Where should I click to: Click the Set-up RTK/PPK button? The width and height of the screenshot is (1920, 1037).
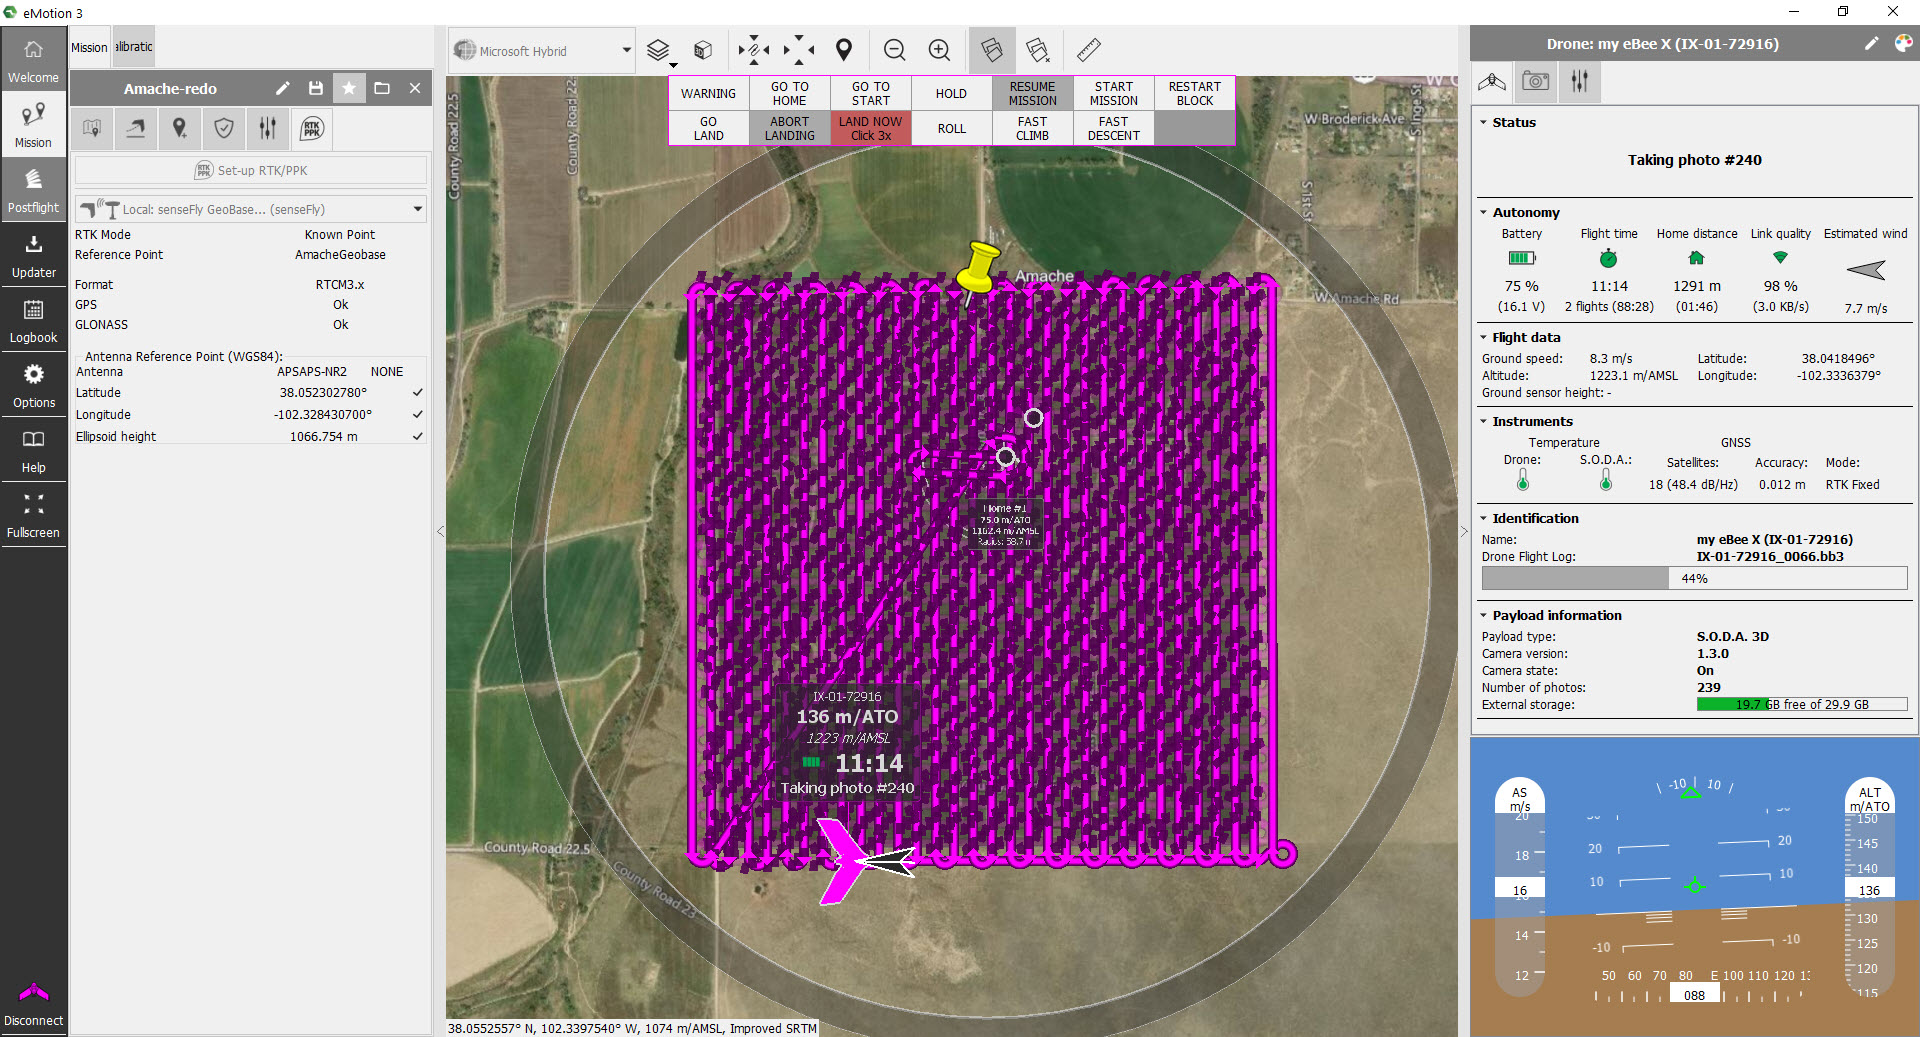pos(251,170)
